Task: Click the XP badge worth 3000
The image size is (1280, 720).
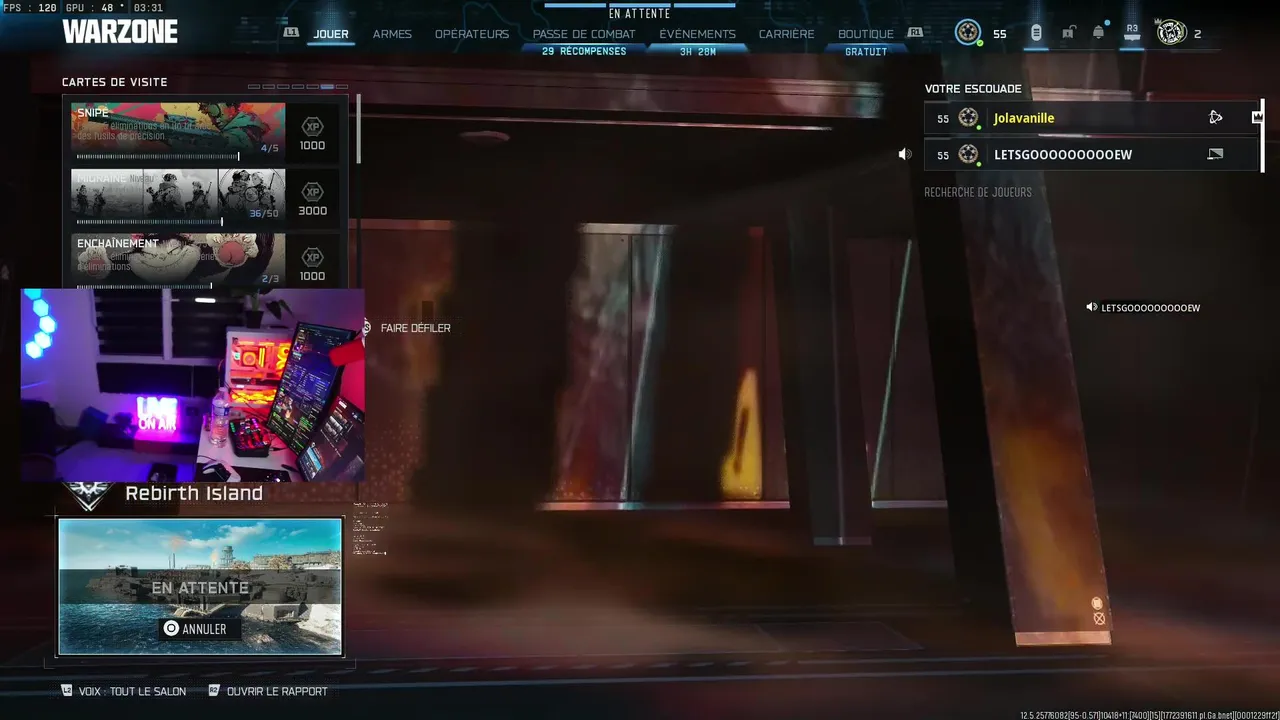Action: tap(312, 192)
